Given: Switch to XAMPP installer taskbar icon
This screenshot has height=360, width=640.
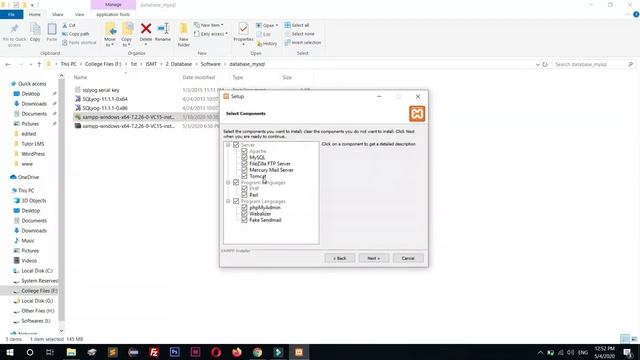Looking at the screenshot, I should click(299, 352).
